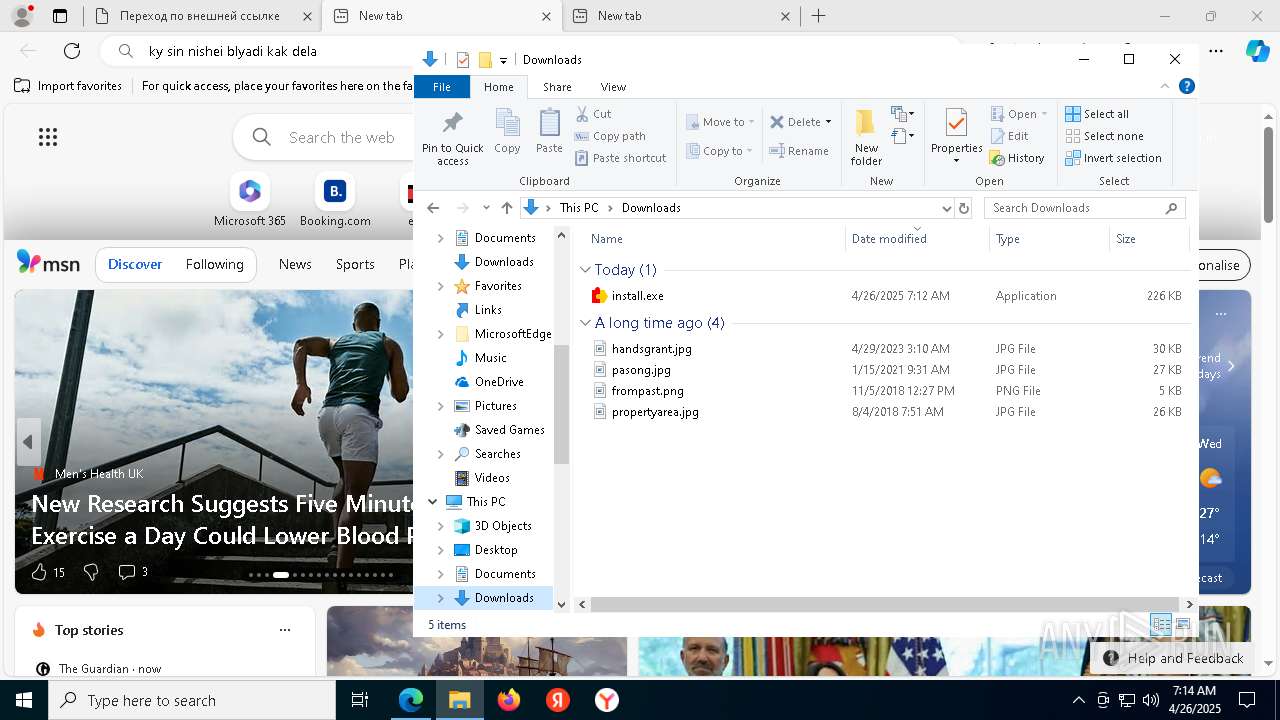The image size is (1280, 720).
Task: Click the Rename command
Action: [x=798, y=151]
